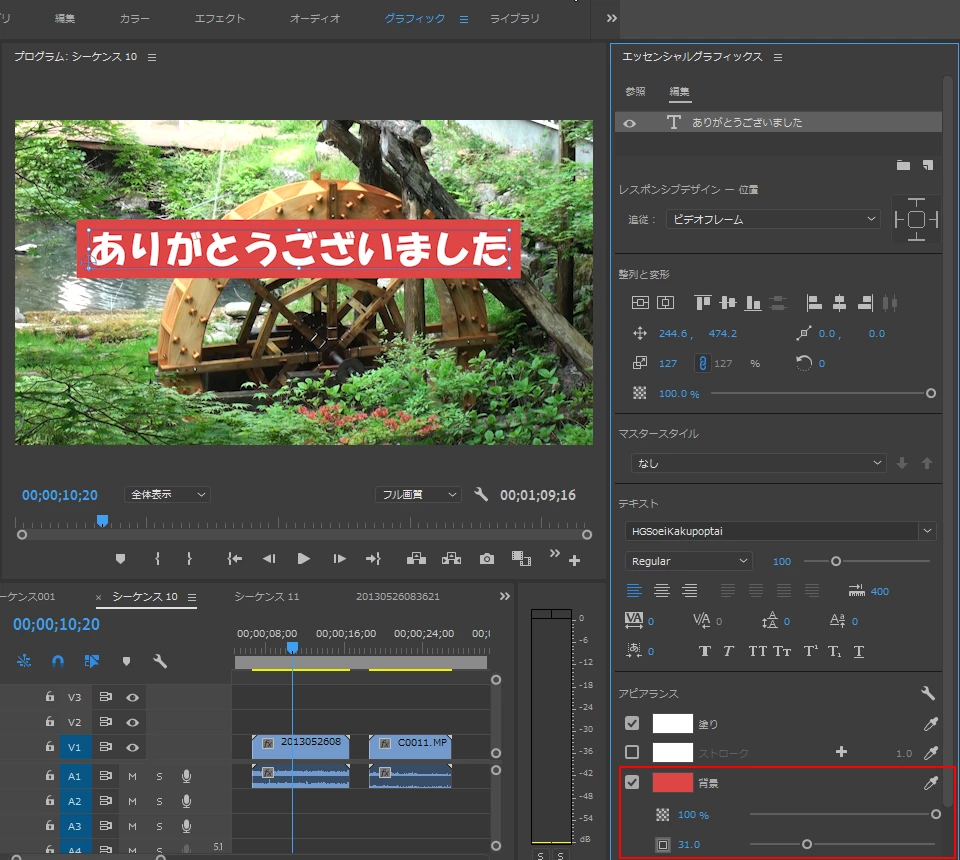Open master style なし dropdown
The width and height of the screenshot is (960, 860).
(x=759, y=463)
